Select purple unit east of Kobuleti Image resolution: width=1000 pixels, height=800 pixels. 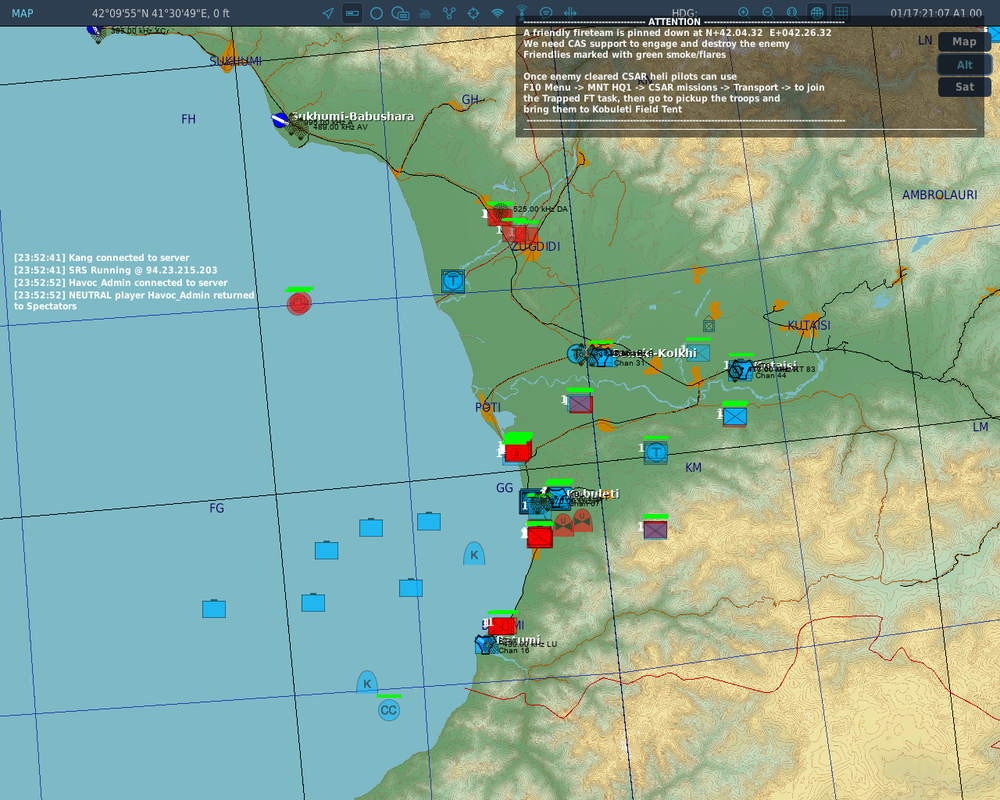[655, 529]
